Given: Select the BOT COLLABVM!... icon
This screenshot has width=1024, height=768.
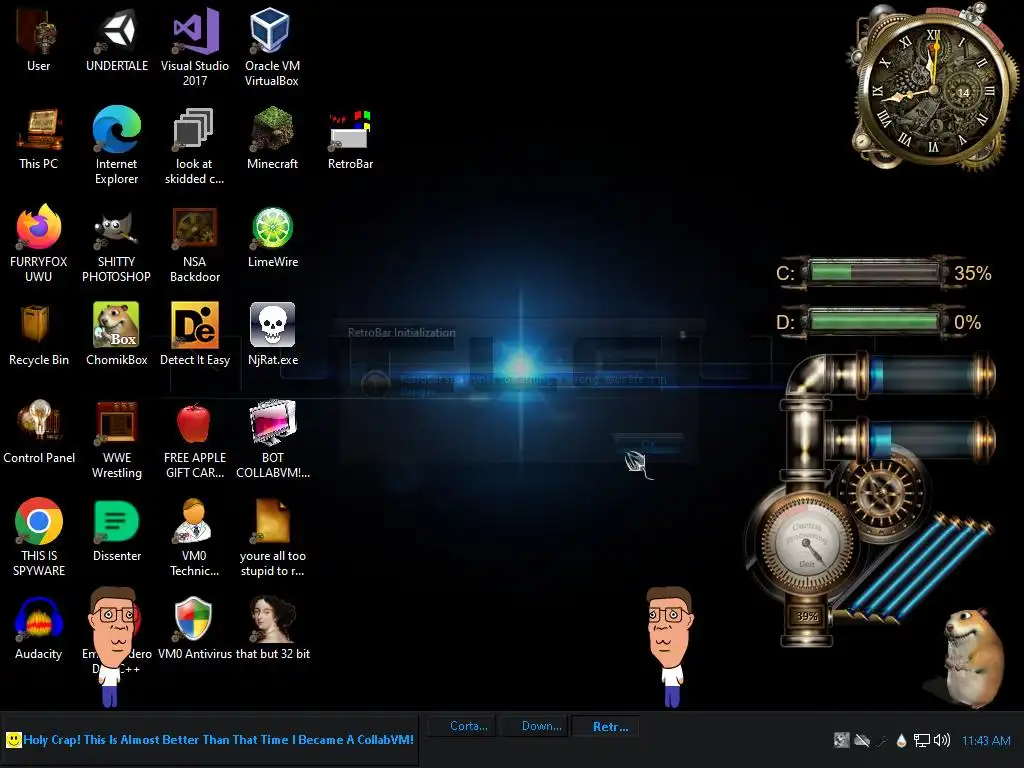Looking at the screenshot, I should coord(272,439).
